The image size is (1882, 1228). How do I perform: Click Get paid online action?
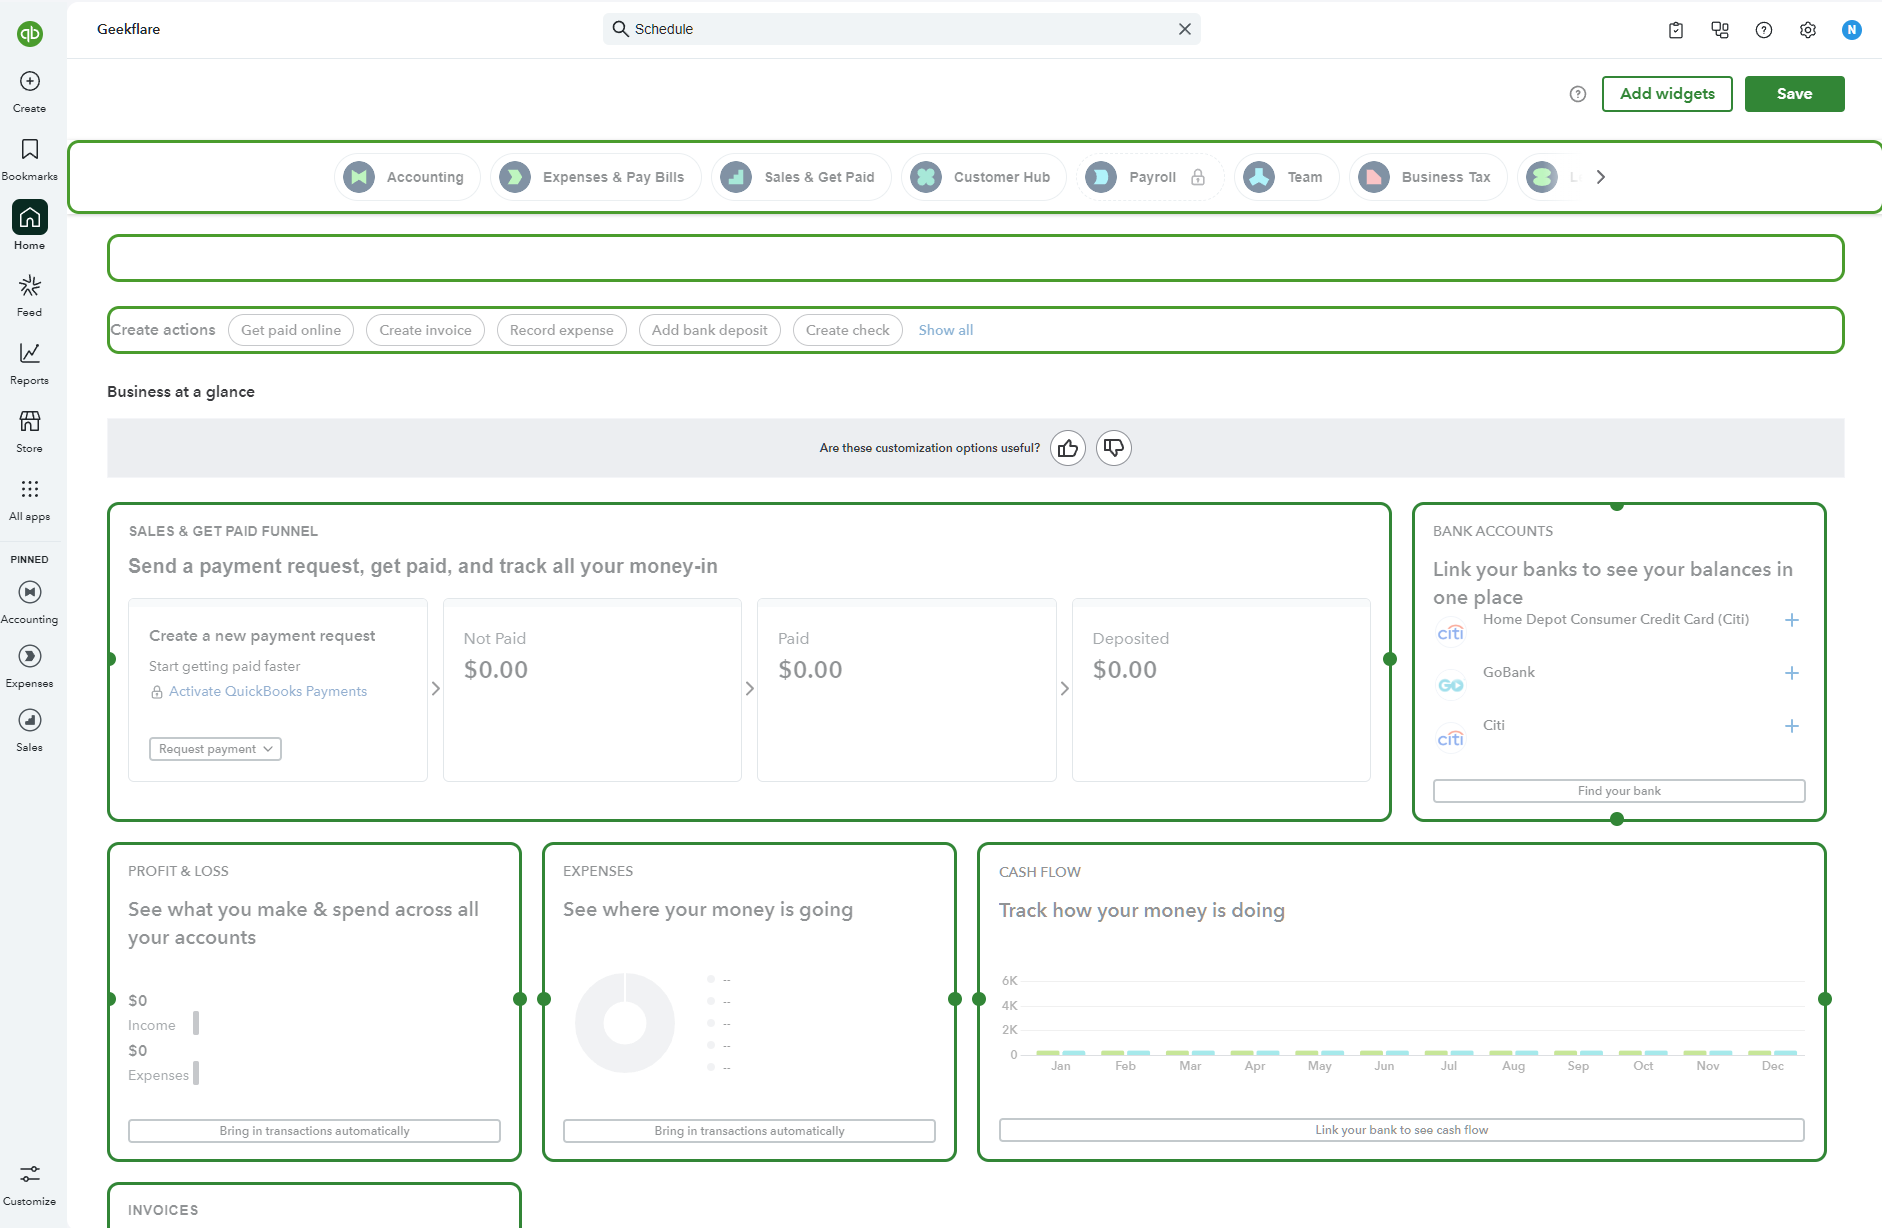click(291, 330)
